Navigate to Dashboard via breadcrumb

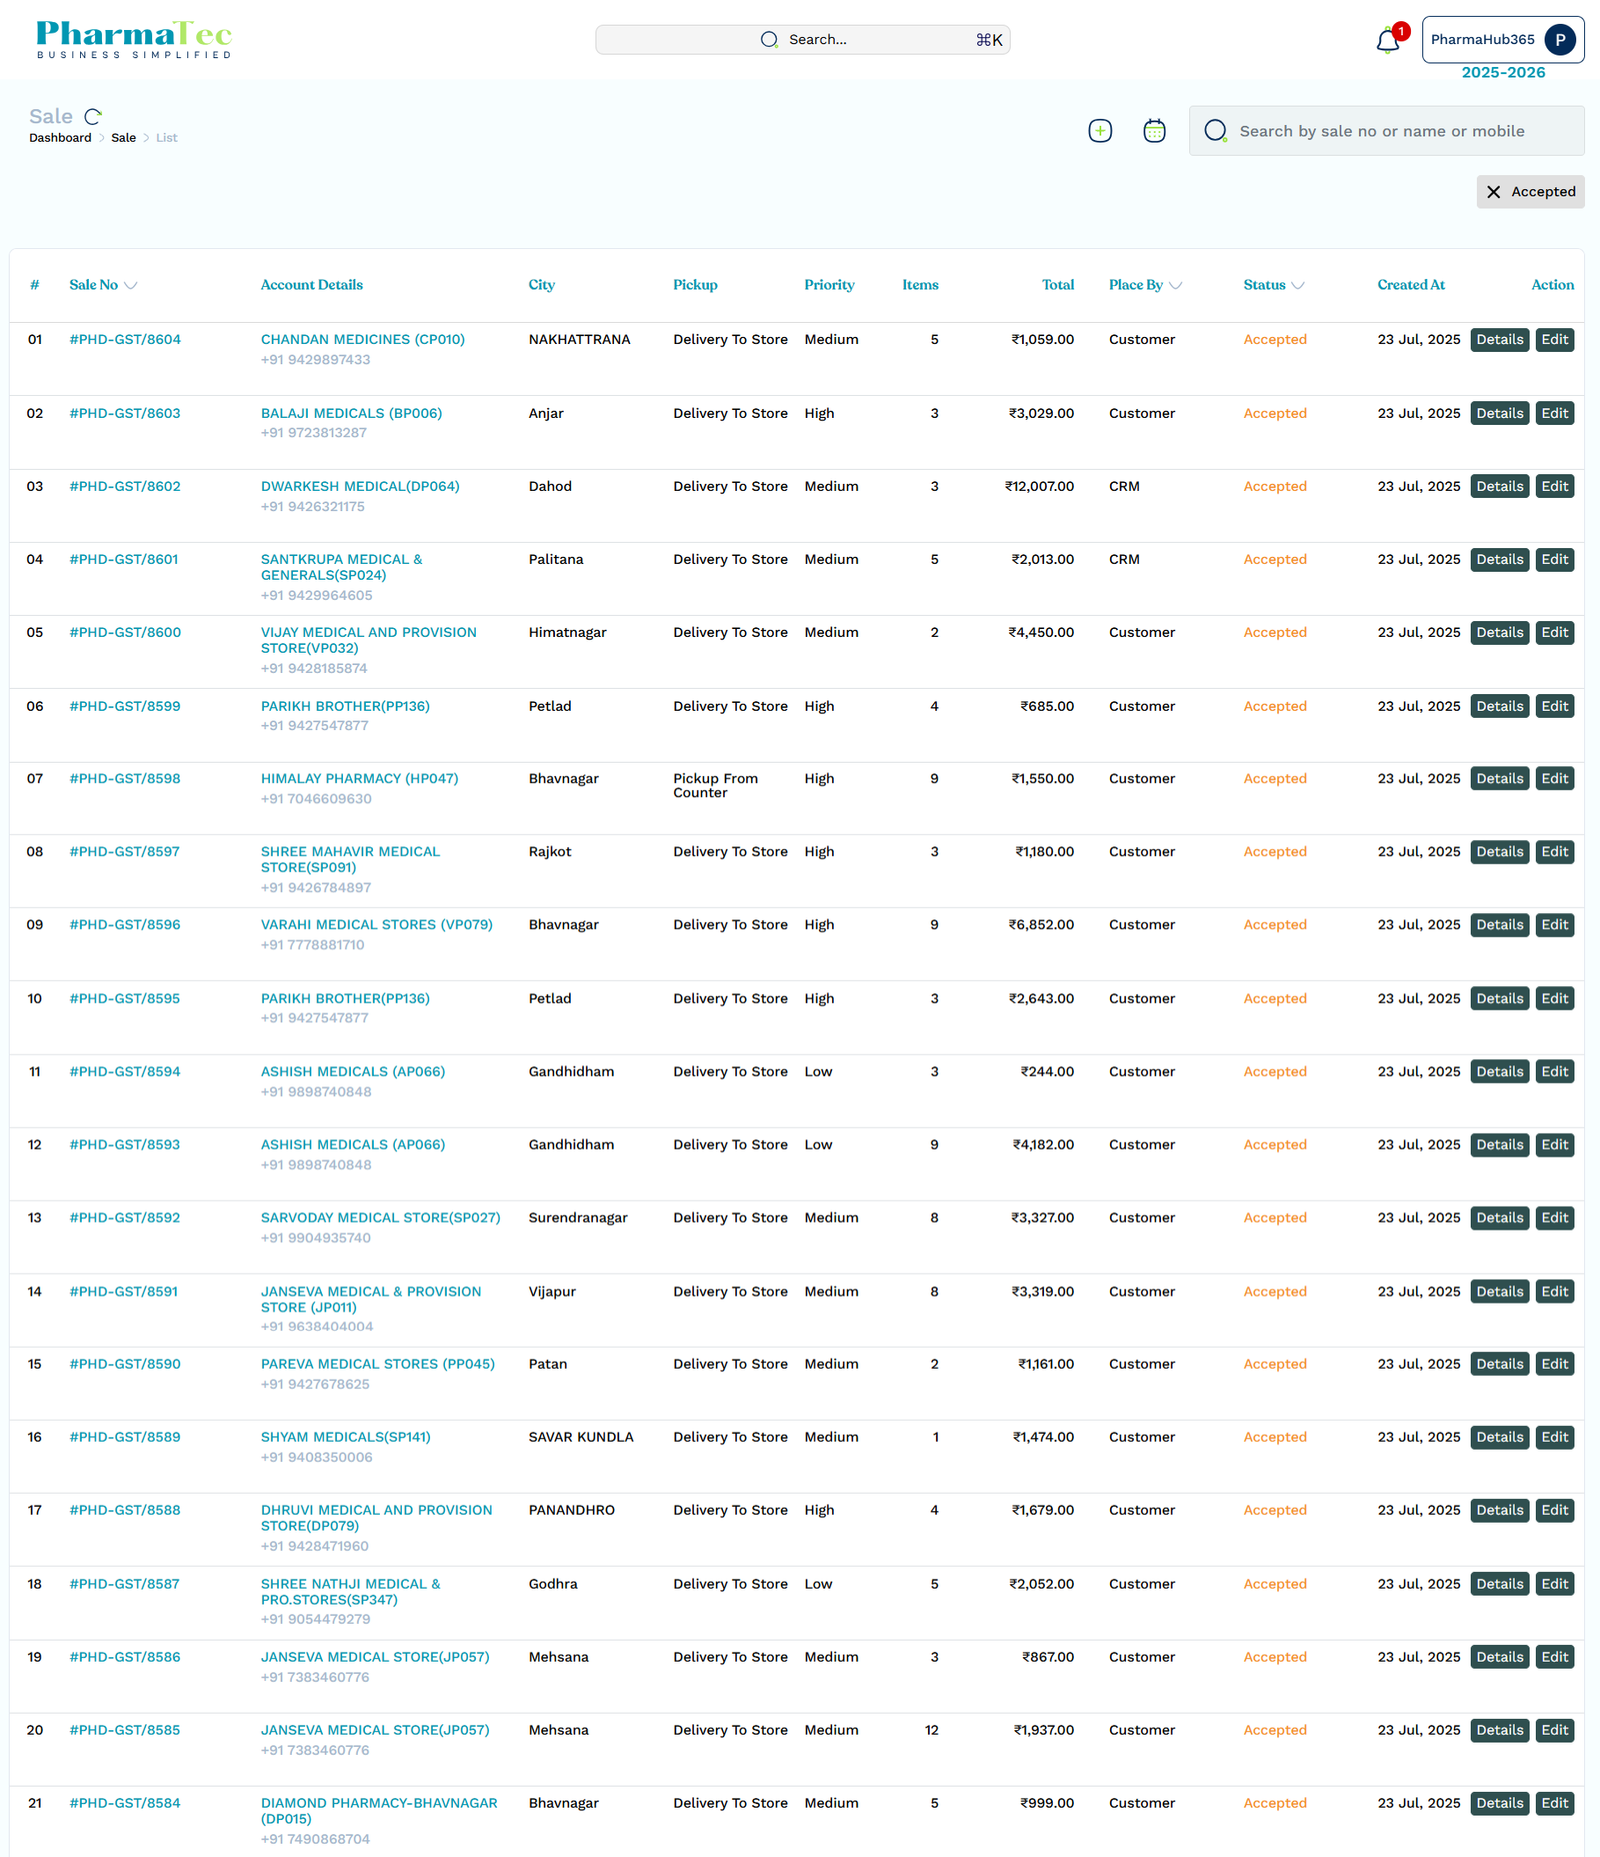[60, 137]
